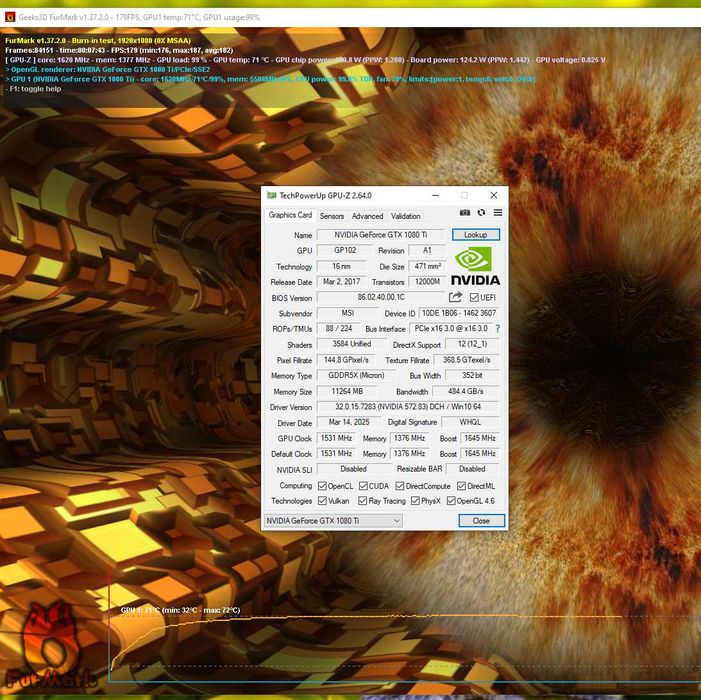
Task: Click the GPU-Z screenshot camera icon
Action: (465, 213)
